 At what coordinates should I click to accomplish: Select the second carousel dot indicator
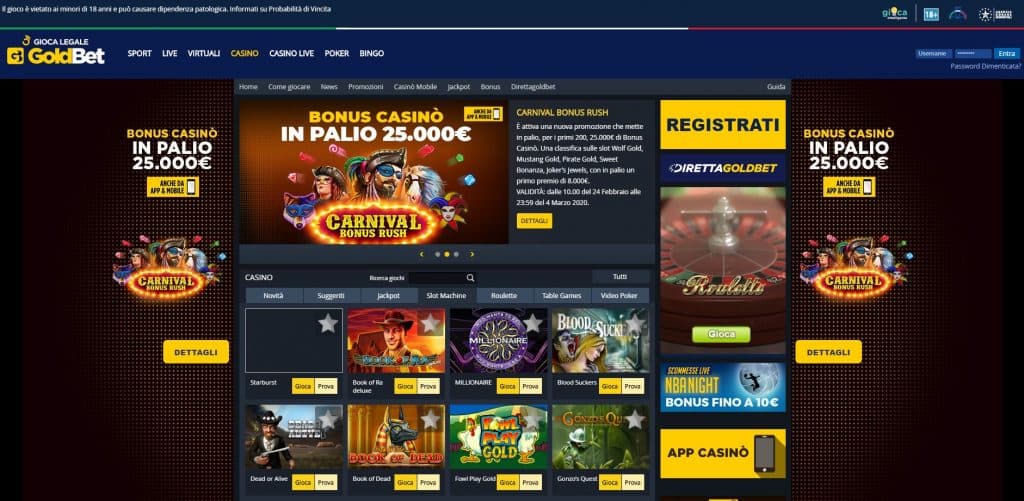(x=447, y=254)
